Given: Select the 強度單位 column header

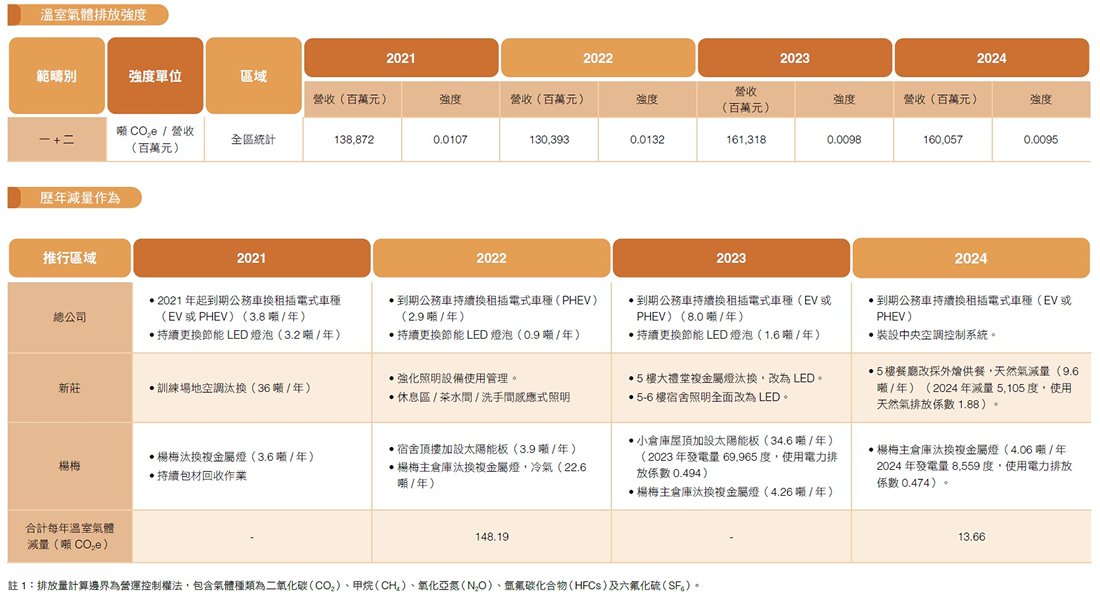Looking at the screenshot, I should pos(155,76).
